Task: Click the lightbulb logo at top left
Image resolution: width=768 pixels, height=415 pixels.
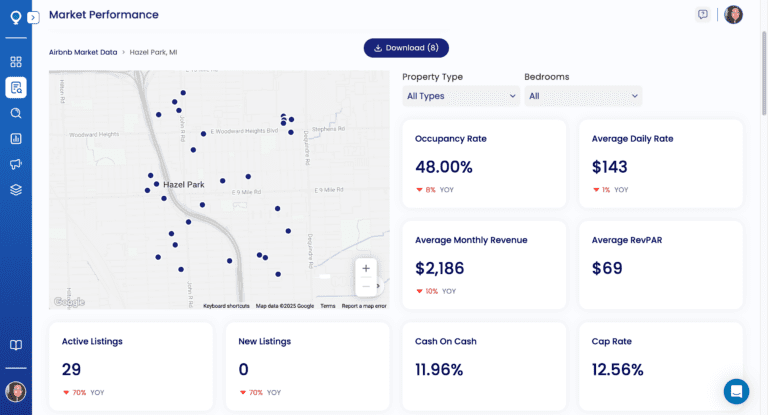Action: click(15, 17)
